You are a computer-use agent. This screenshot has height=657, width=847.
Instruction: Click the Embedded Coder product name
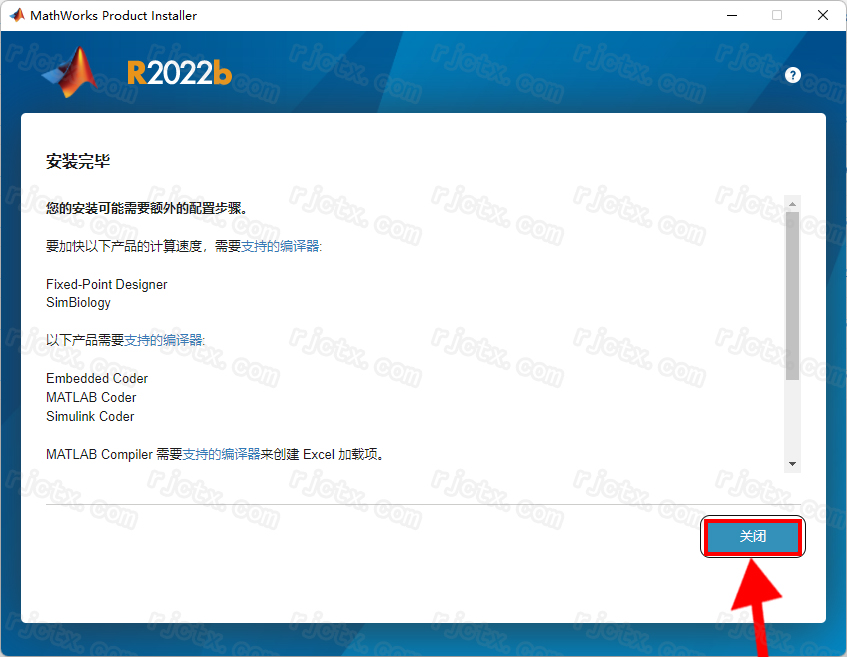97,378
